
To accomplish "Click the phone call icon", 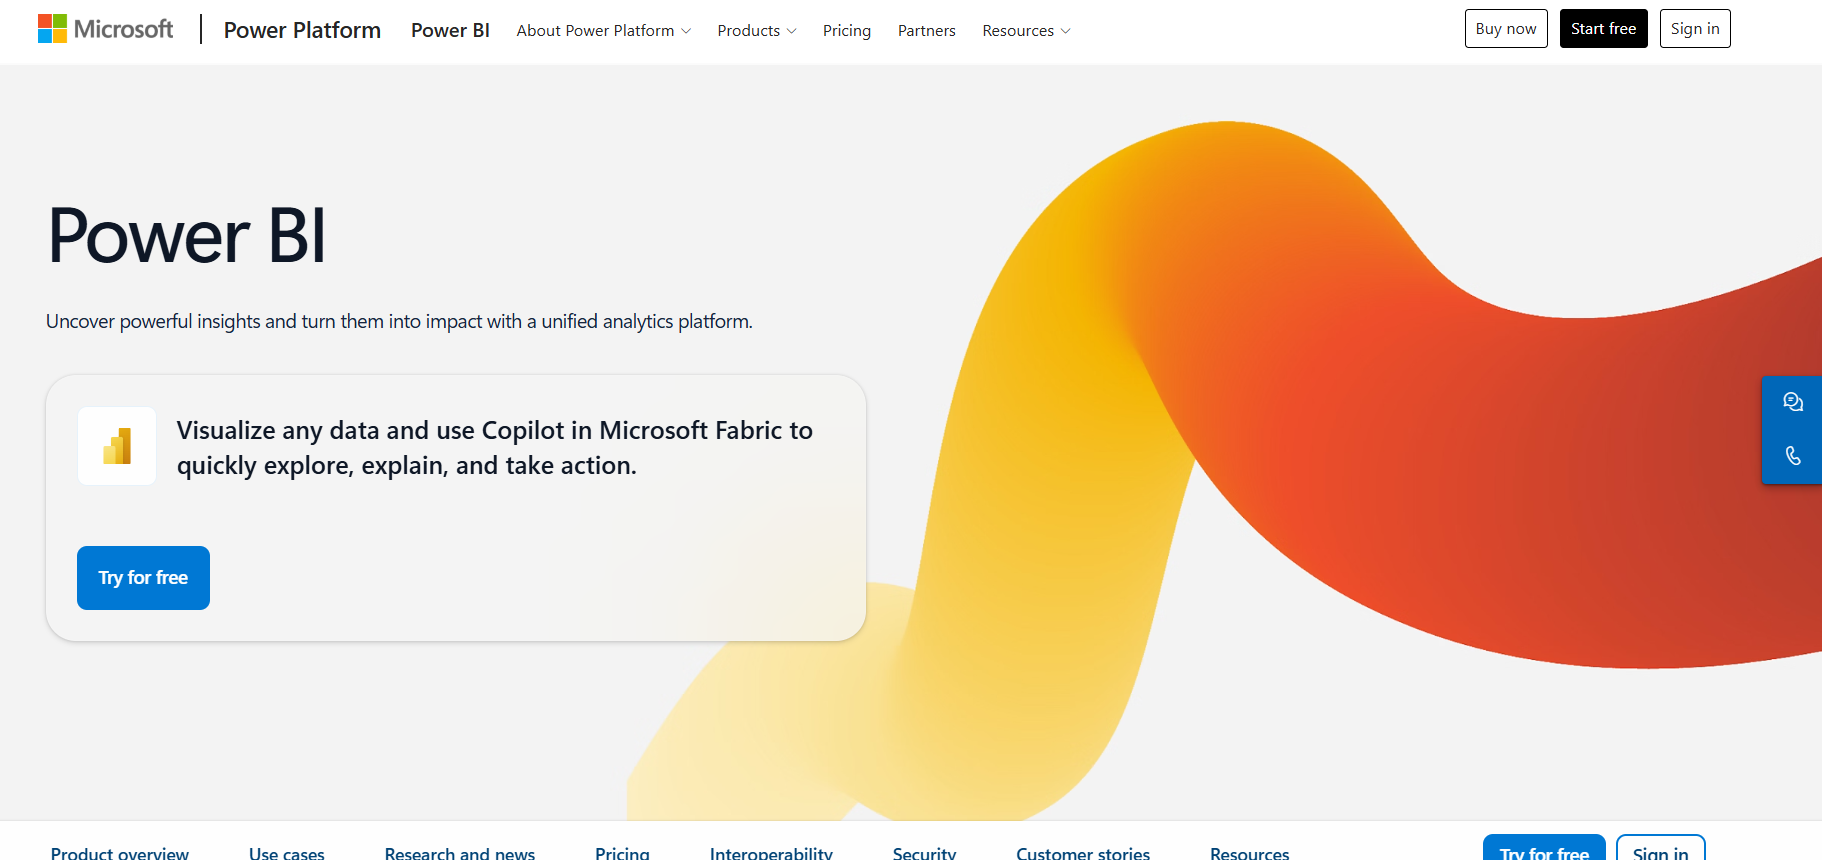I will pyautogui.click(x=1793, y=456).
